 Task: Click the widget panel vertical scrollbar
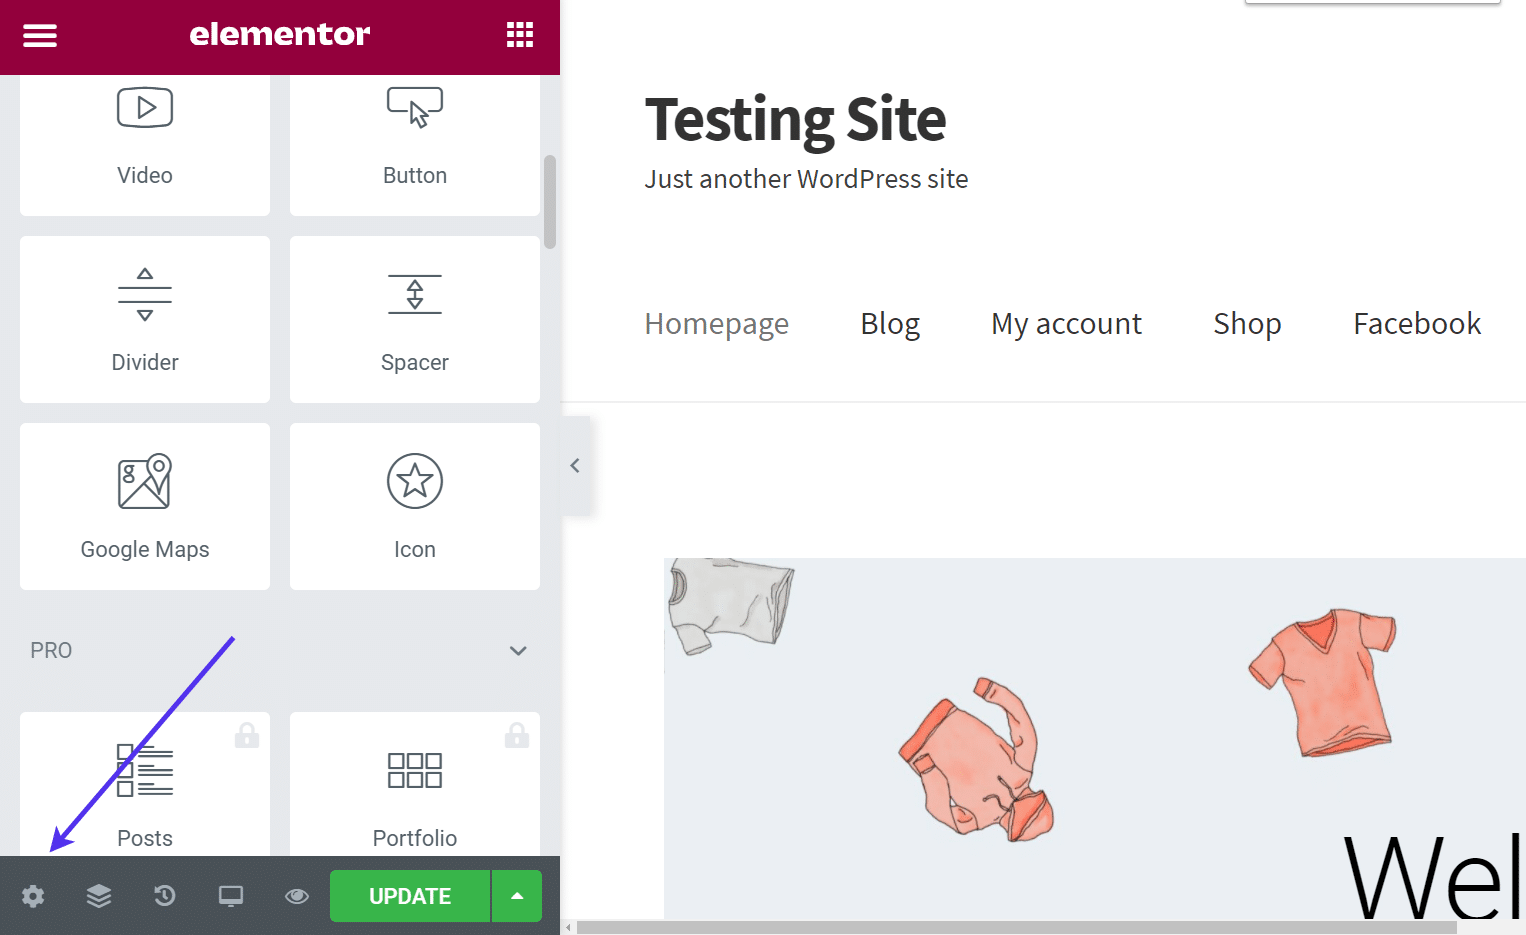(x=550, y=201)
